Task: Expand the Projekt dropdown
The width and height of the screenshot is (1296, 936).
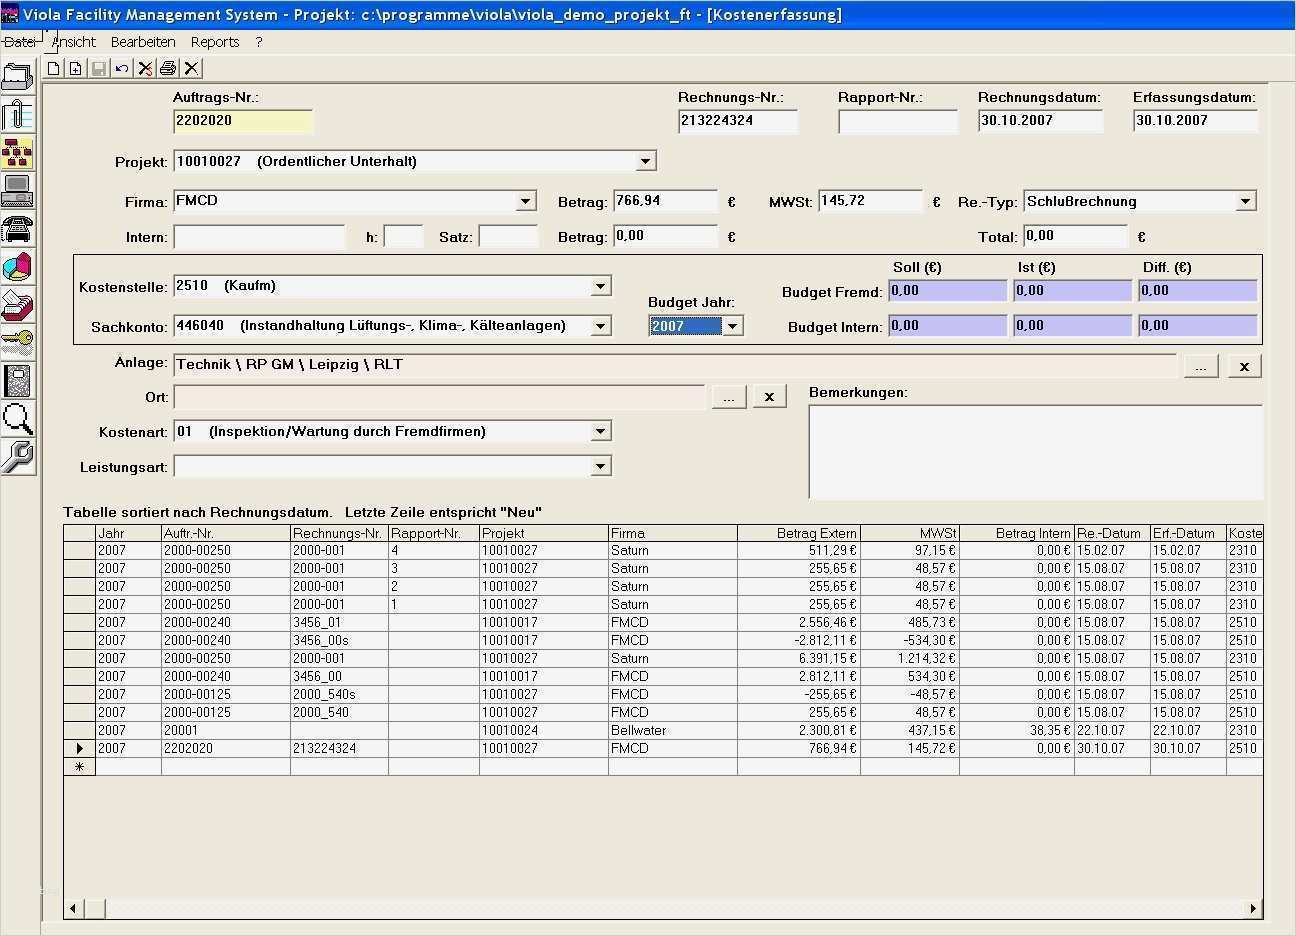Action: tap(645, 161)
